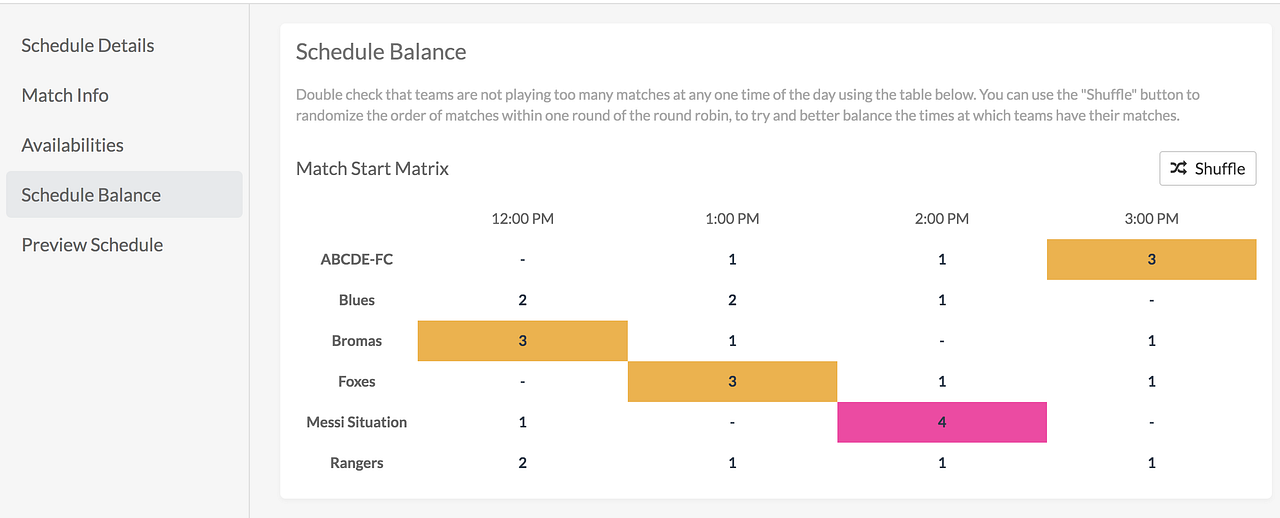
Task: Click the Rangers team row label
Action: 357,463
